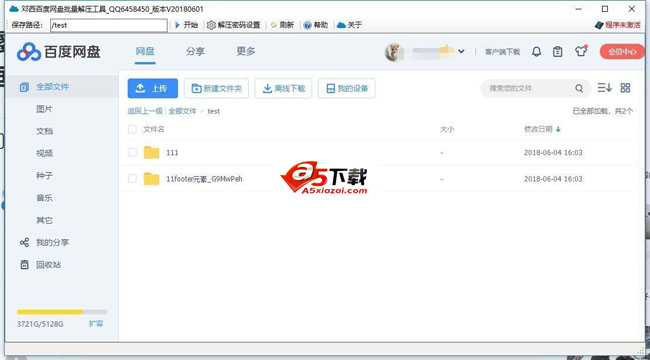Check the box for folder 111
The height and width of the screenshot is (360, 650).
[x=132, y=152]
